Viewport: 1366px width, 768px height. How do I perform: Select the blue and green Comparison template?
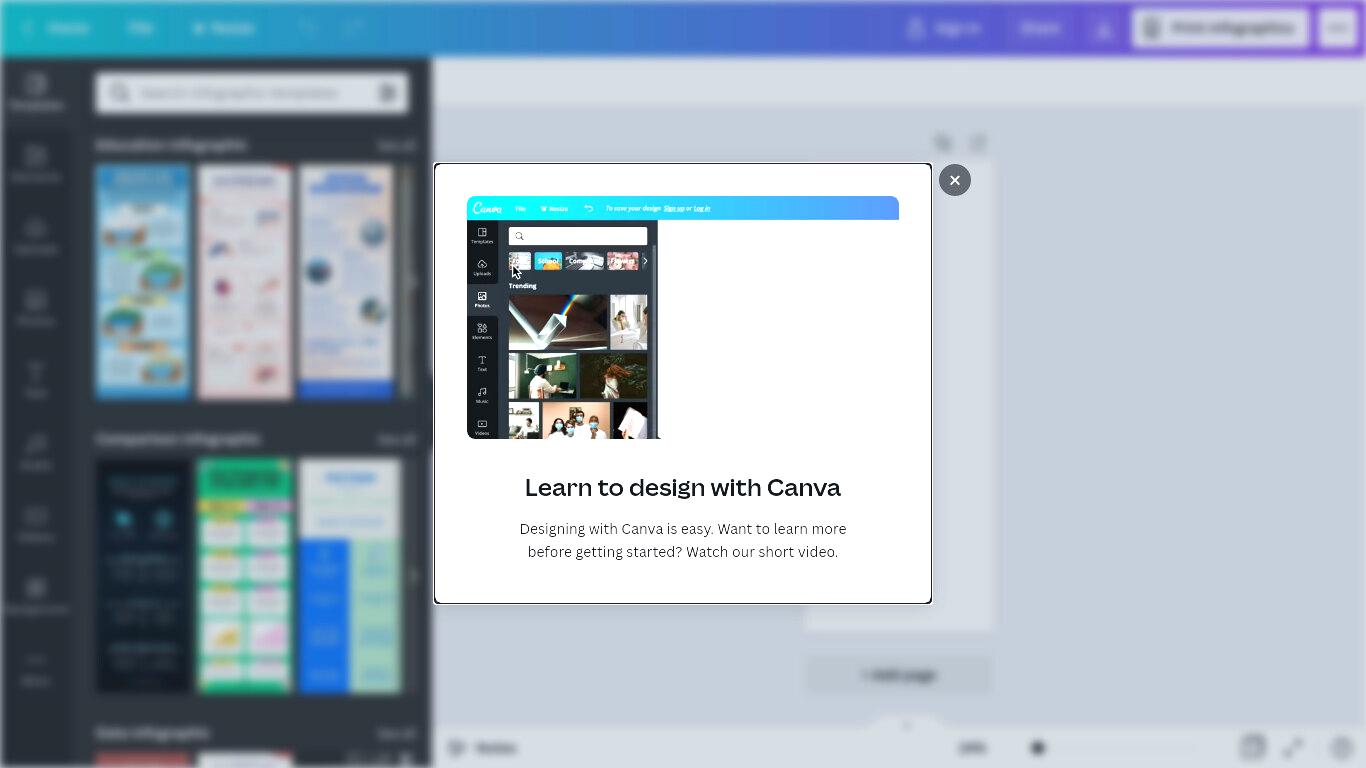[349, 576]
